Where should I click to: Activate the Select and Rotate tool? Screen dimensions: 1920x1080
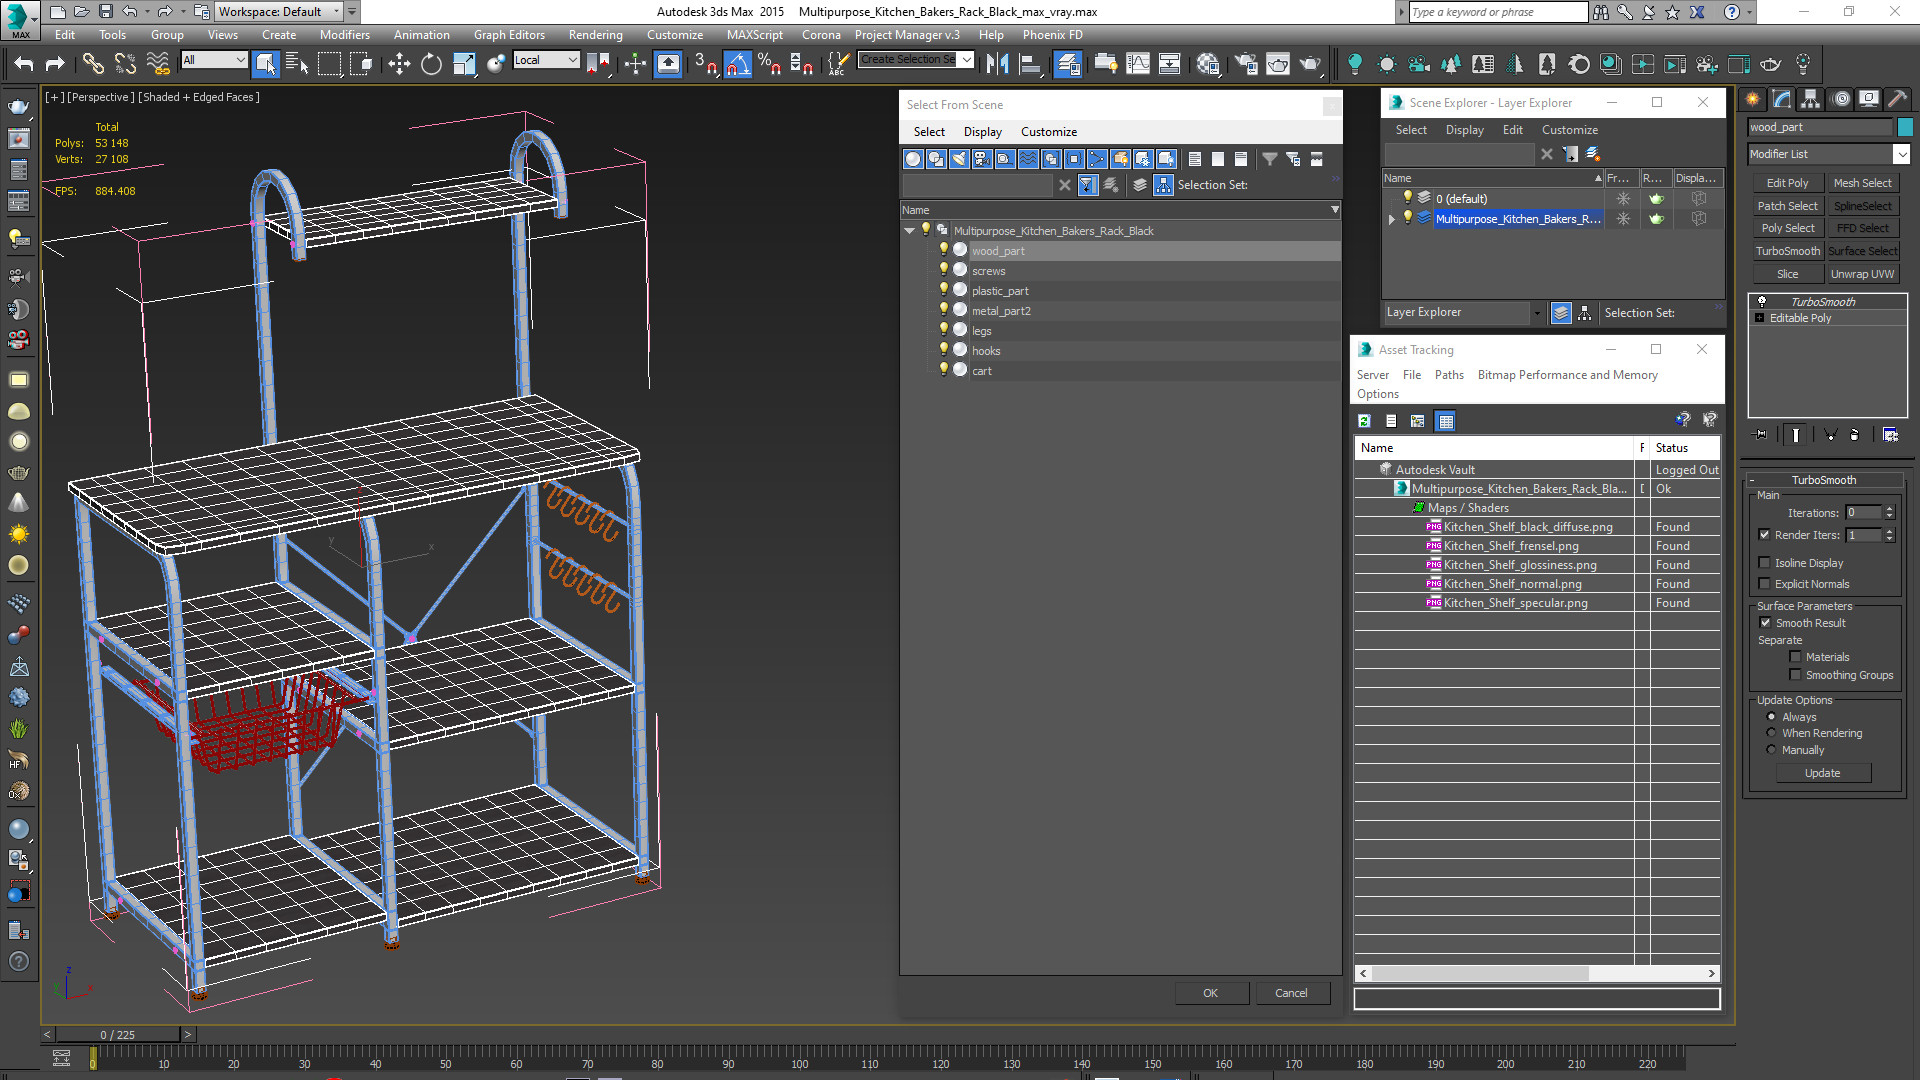(x=431, y=64)
